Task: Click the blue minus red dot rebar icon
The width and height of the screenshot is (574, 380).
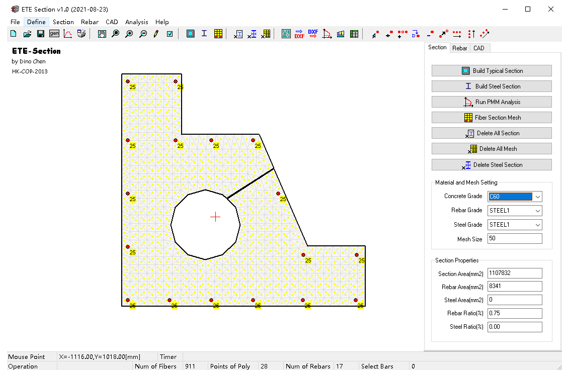Action: pyautogui.click(x=430, y=34)
